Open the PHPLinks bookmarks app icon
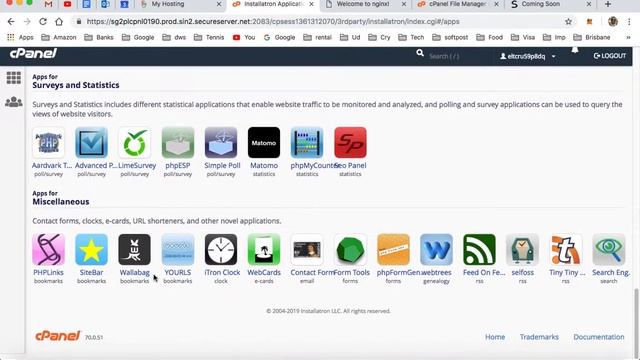640x360 pixels. tap(49, 249)
